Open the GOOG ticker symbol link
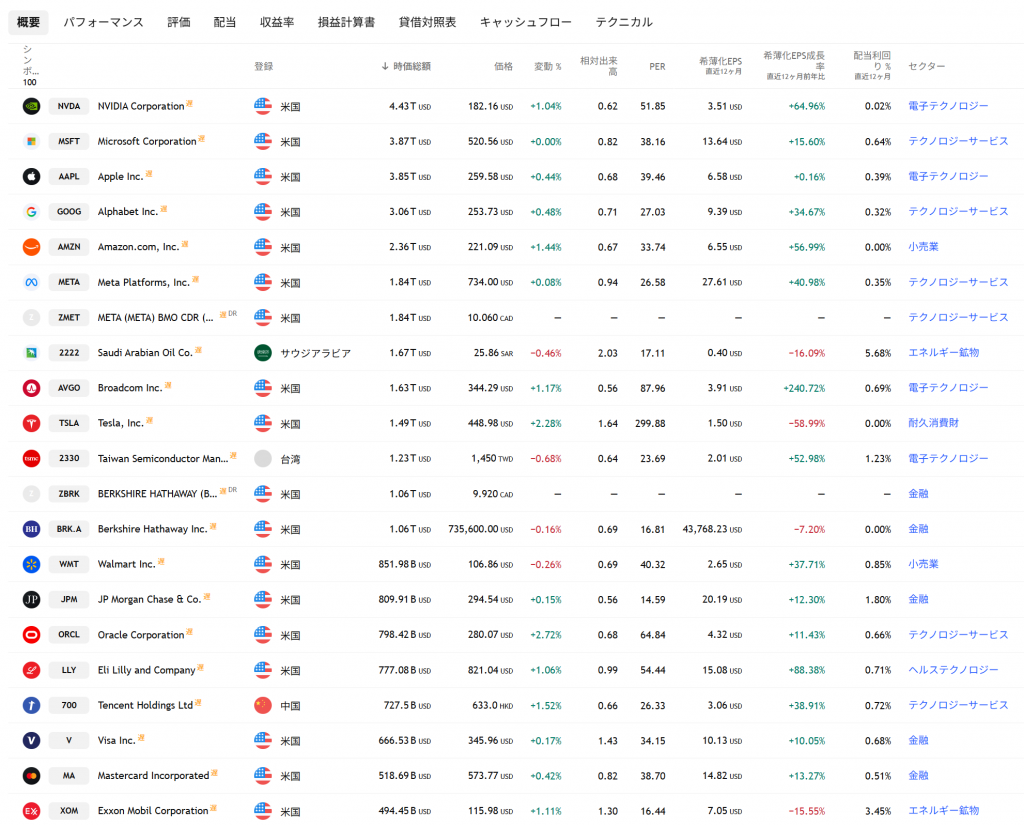Viewport: 1024px width, 825px height. tap(69, 212)
